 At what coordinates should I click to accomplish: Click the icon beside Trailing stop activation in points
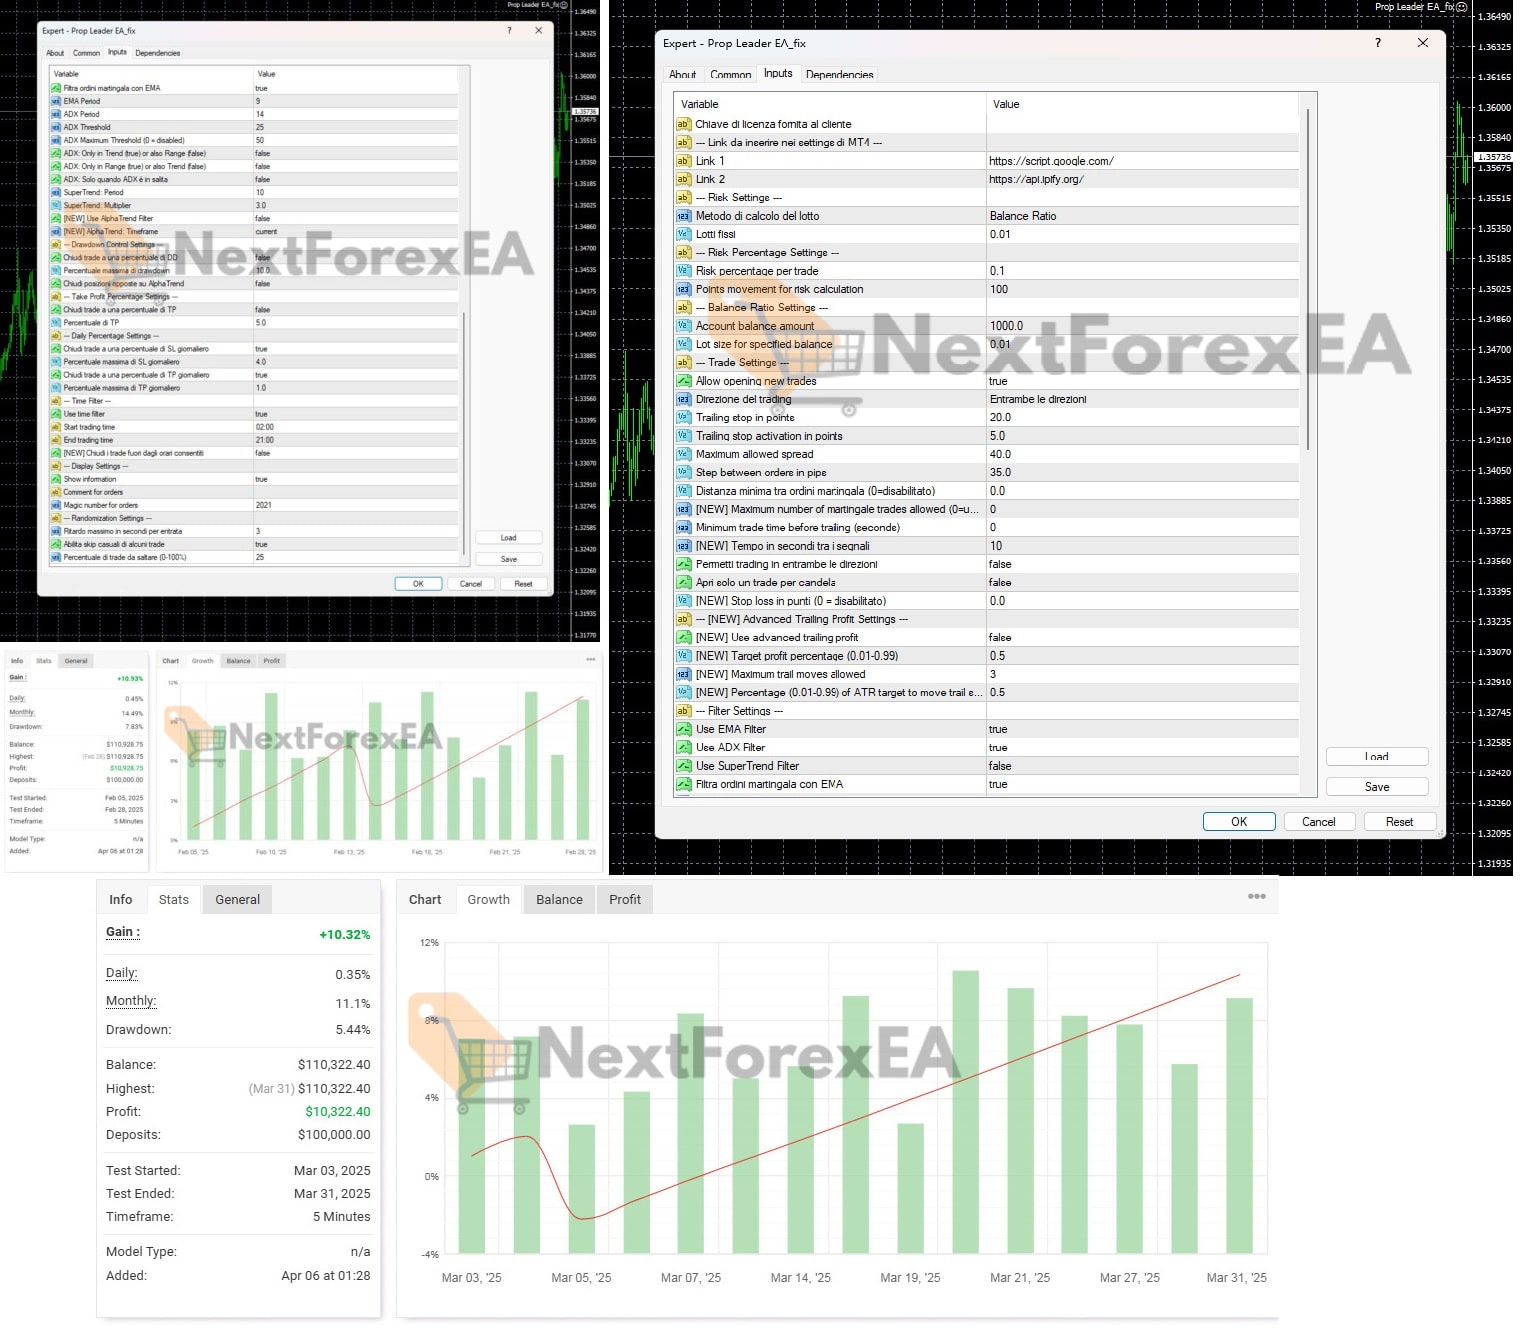[x=684, y=436]
